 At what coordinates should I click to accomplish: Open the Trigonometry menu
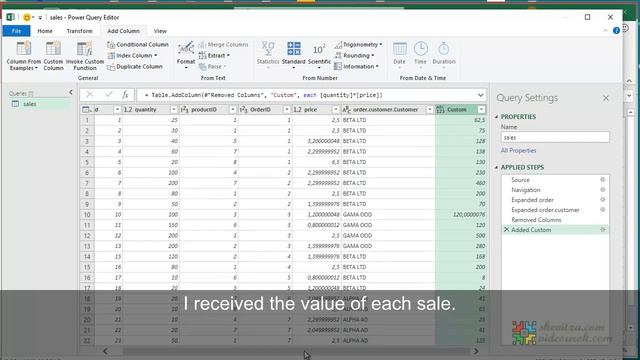358,44
